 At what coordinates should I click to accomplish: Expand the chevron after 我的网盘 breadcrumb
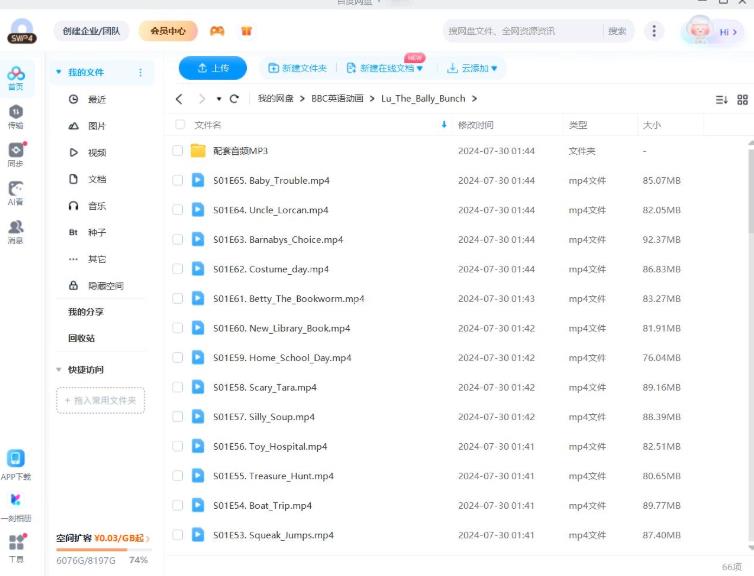point(302,99)
